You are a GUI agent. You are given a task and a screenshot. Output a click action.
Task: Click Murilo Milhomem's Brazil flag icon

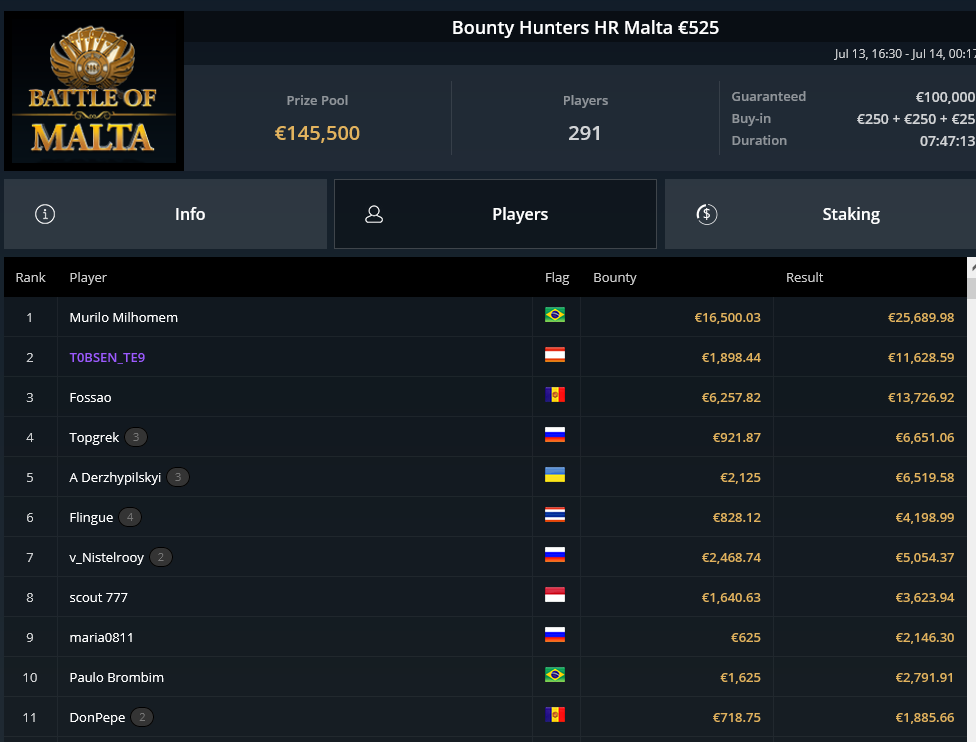pos(555,315)
